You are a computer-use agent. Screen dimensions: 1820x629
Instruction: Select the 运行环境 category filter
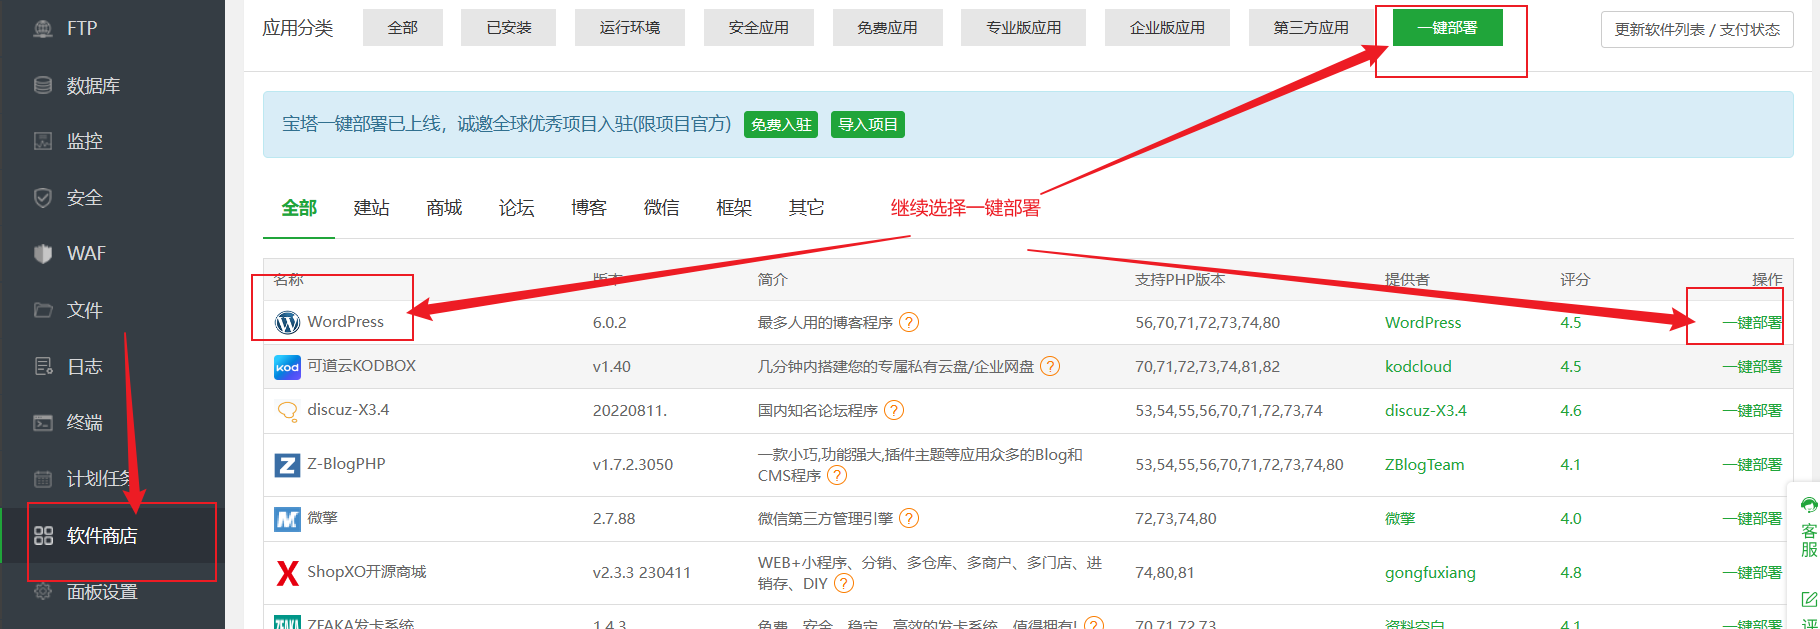click(630, 28)
